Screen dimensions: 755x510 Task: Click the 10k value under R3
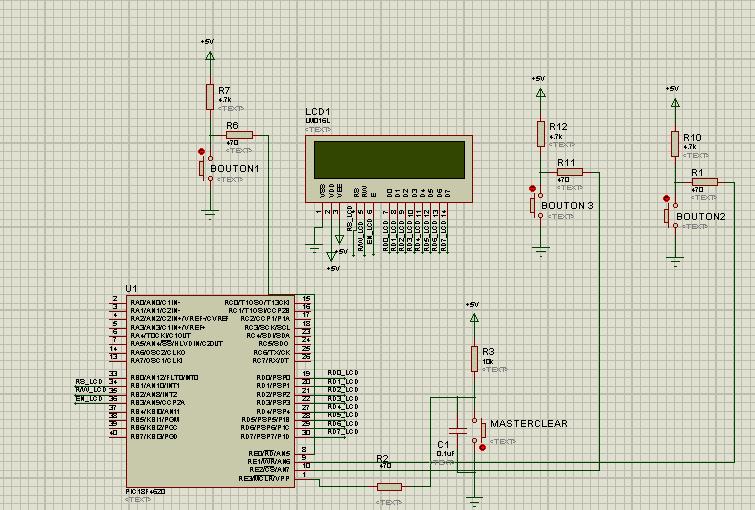[487, 362]
